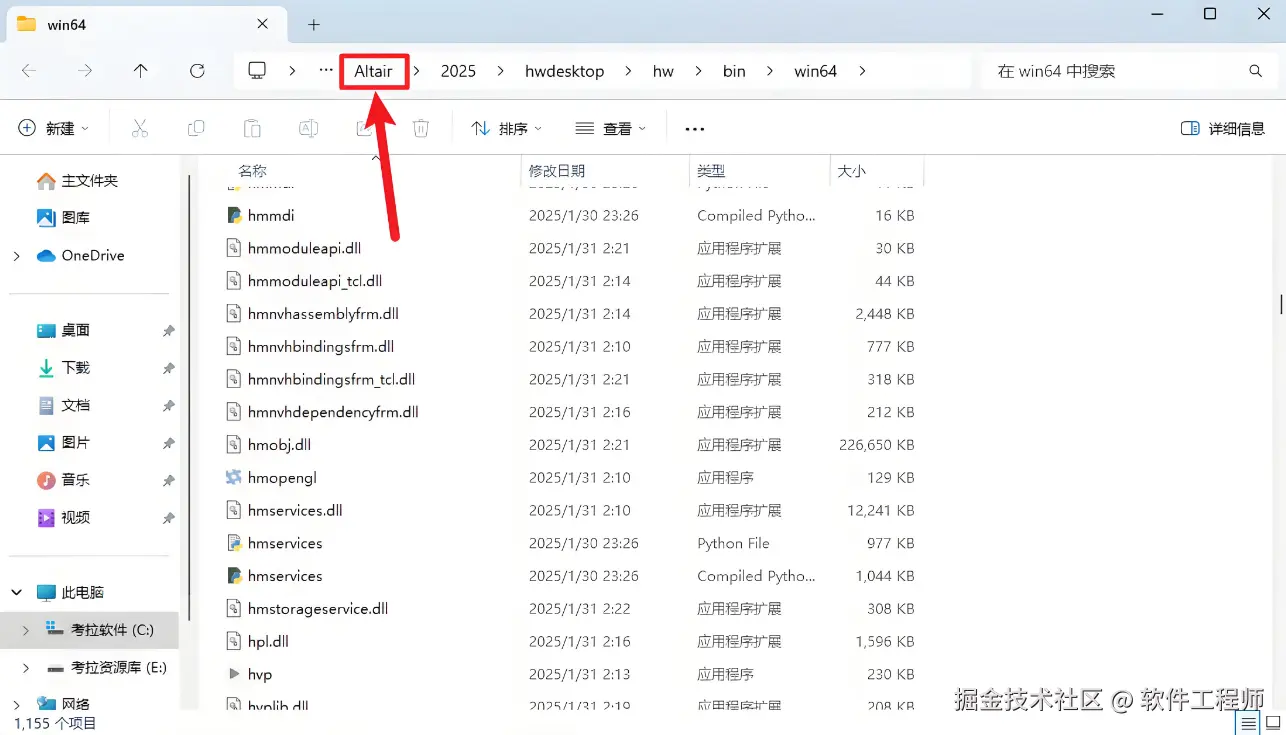Click the Copy icon in toolbar

pos(196,128)
